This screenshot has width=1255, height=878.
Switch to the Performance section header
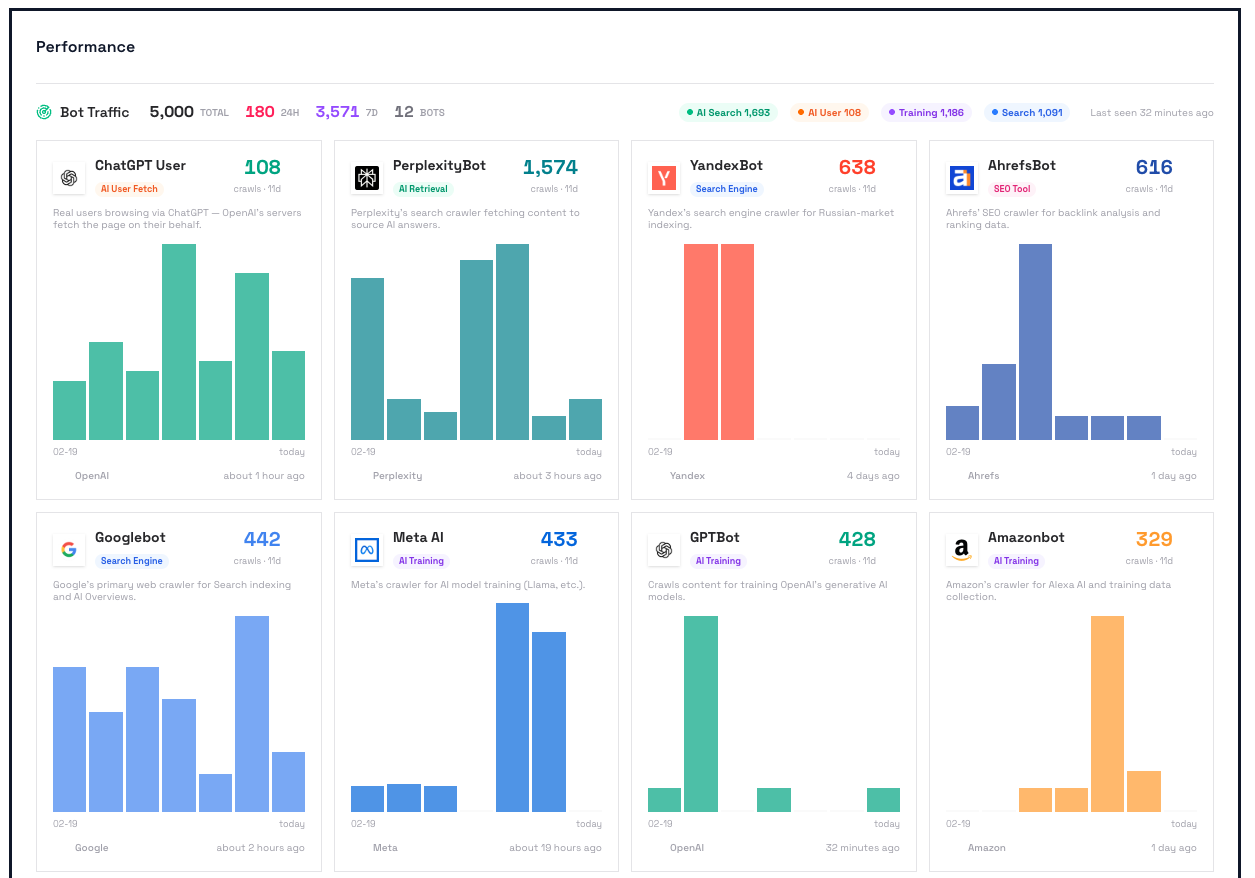(85, 46)
